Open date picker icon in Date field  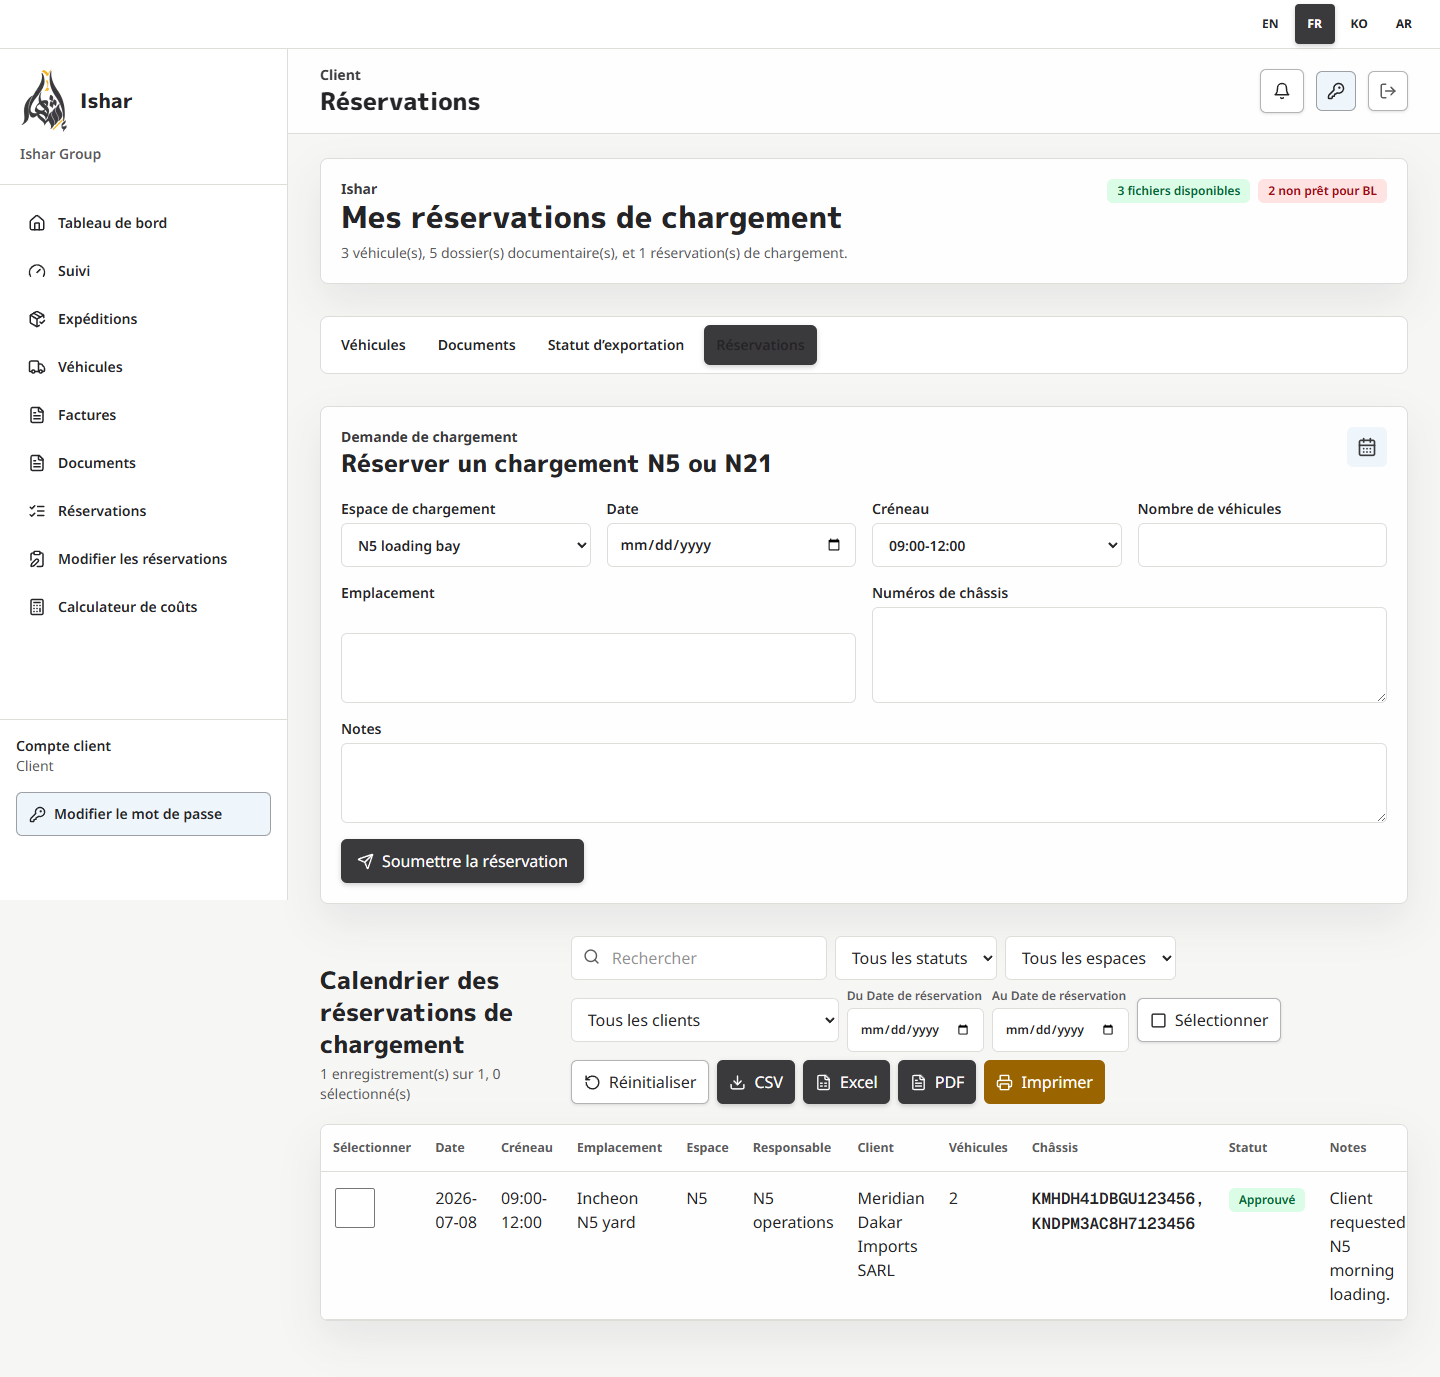[834, 545]
